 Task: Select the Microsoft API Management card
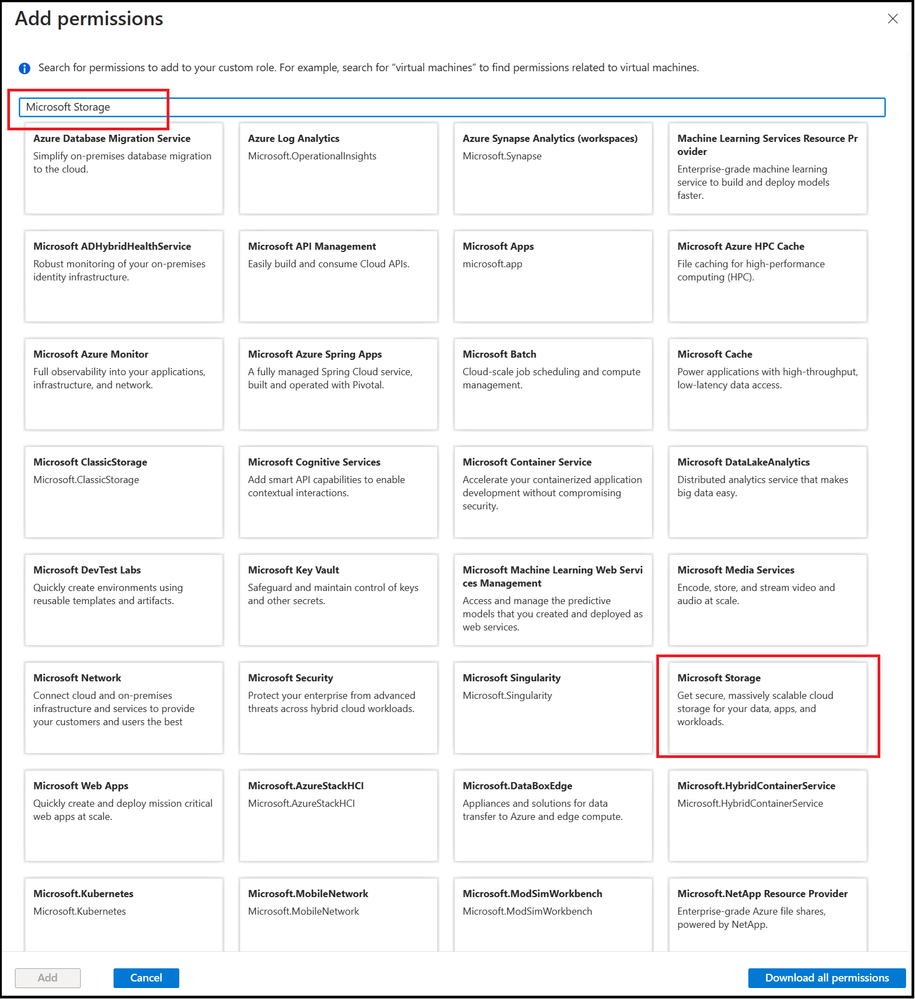[338, 277]
